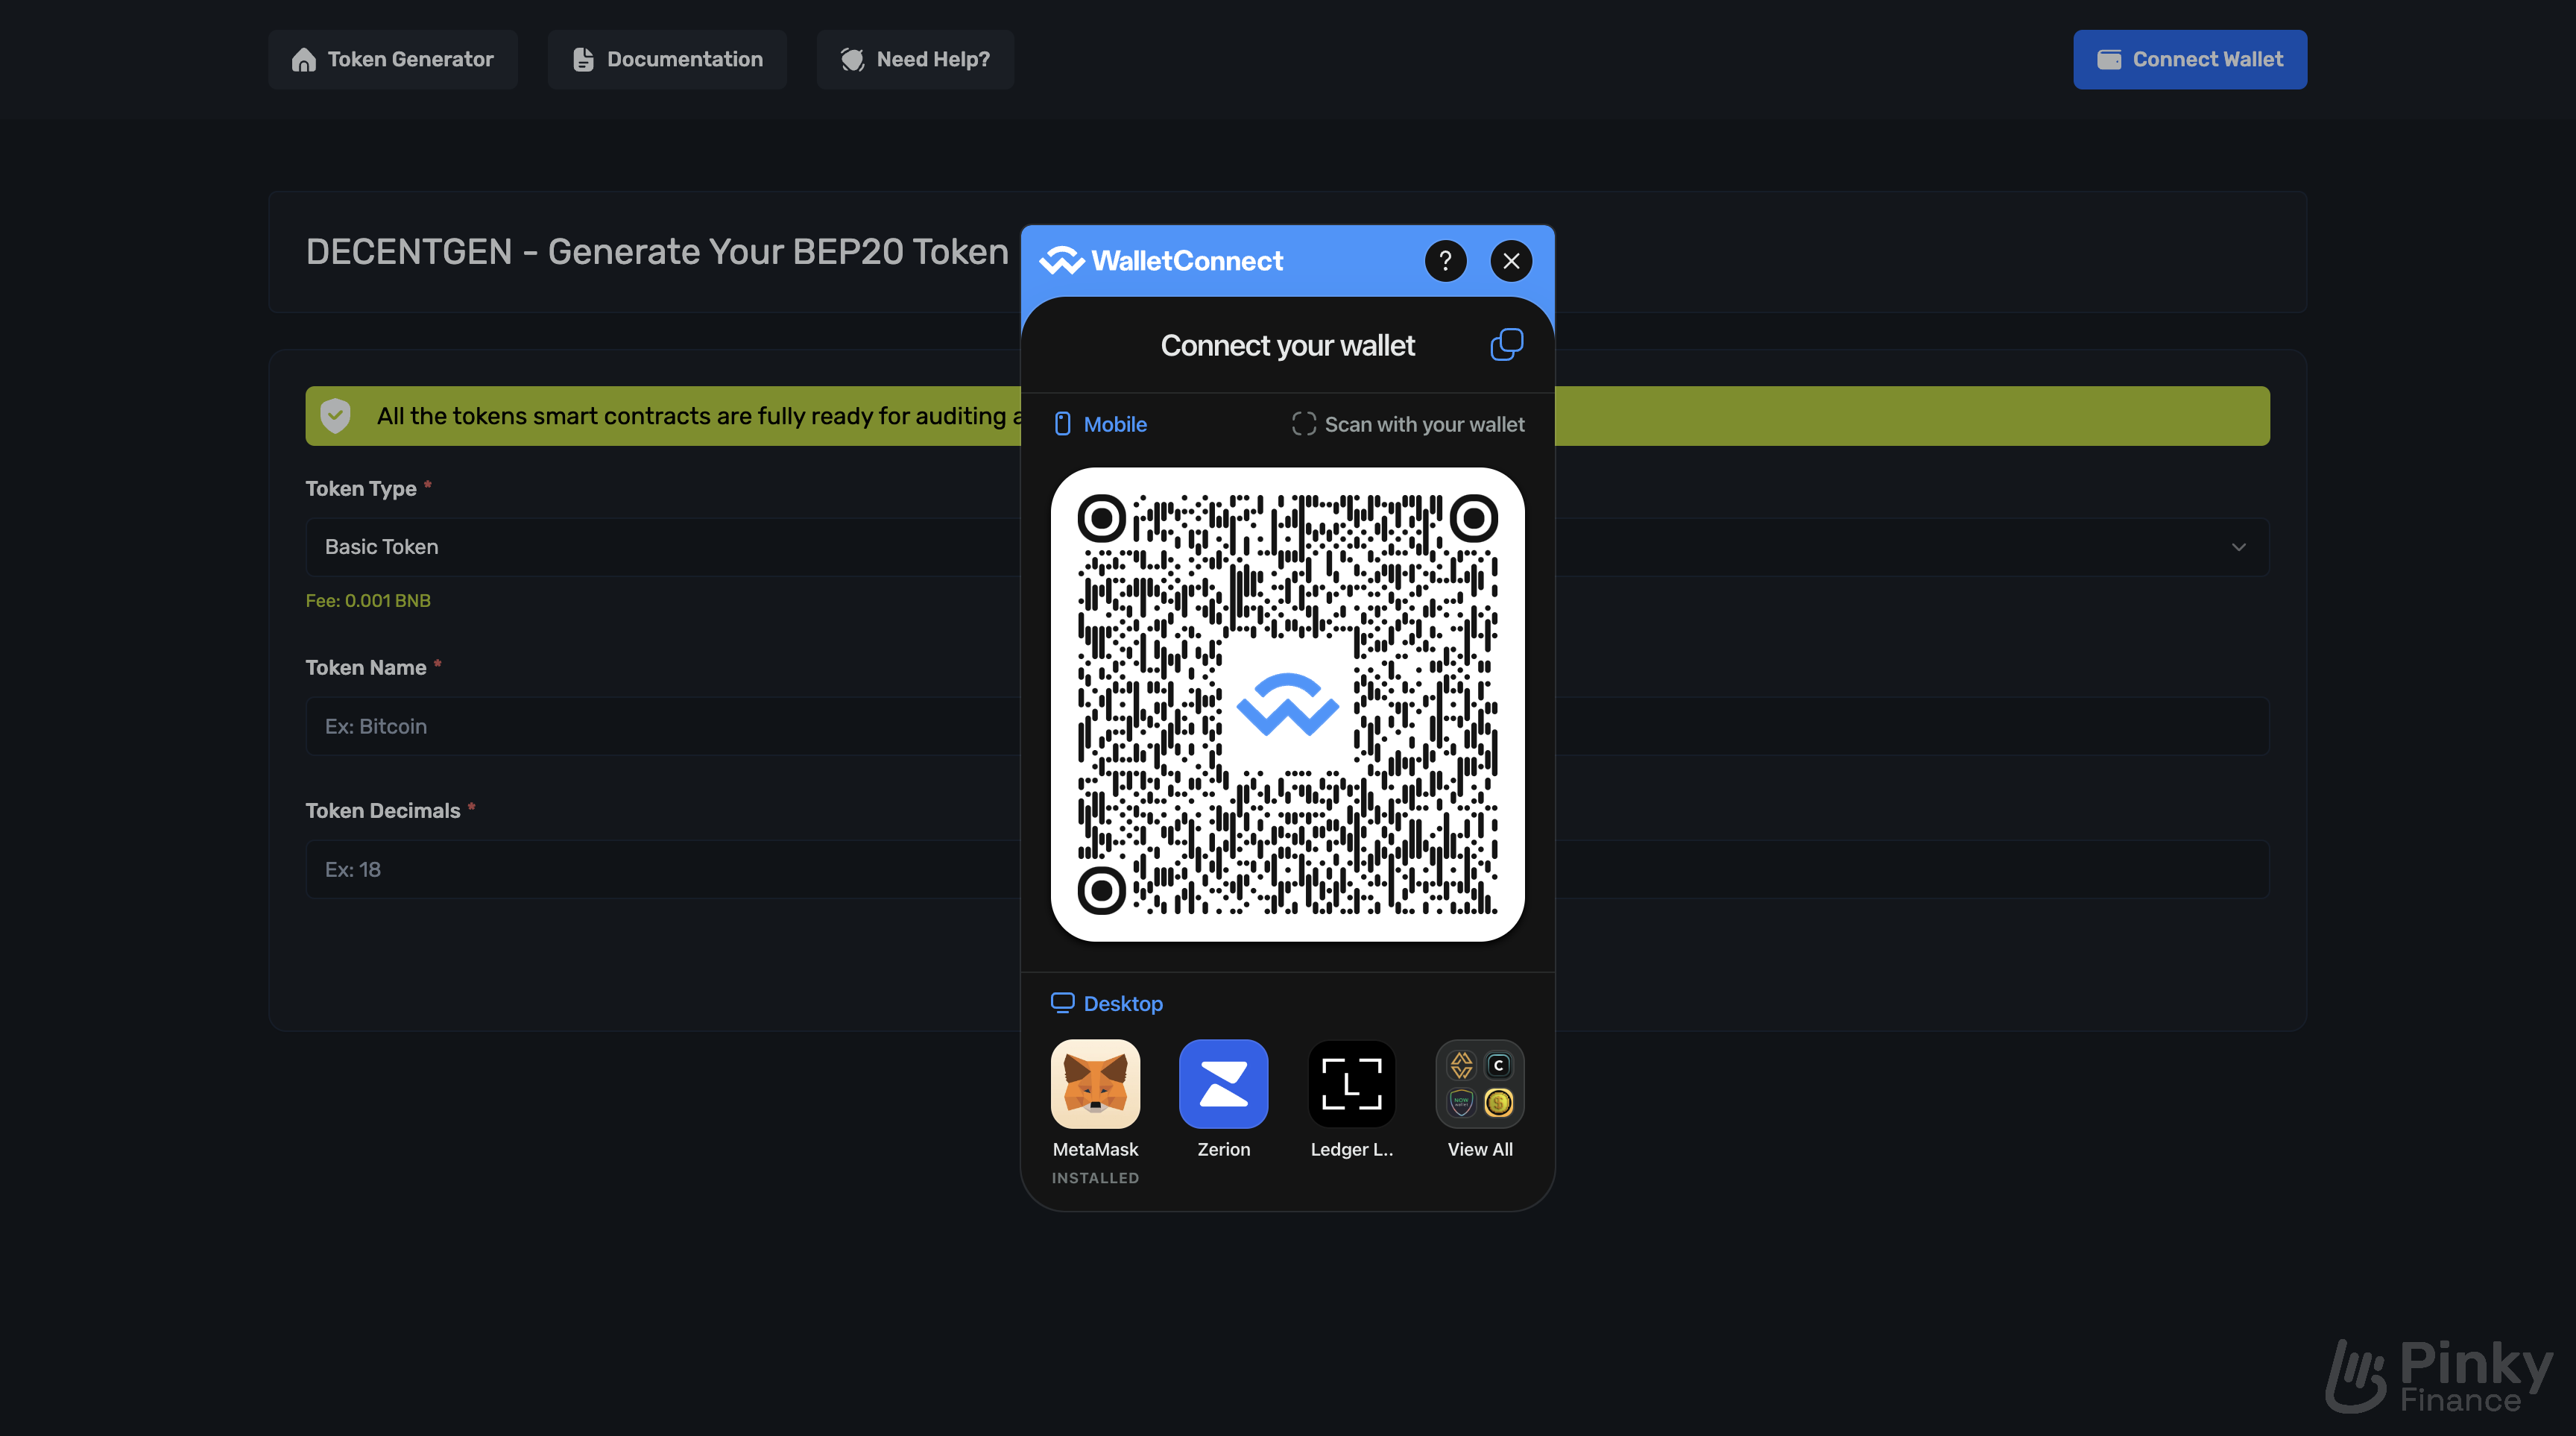Click the wallet icon in Connect Wallet
Image resolution: width=2576 pixels, height=1436 pixels.
2109,60
